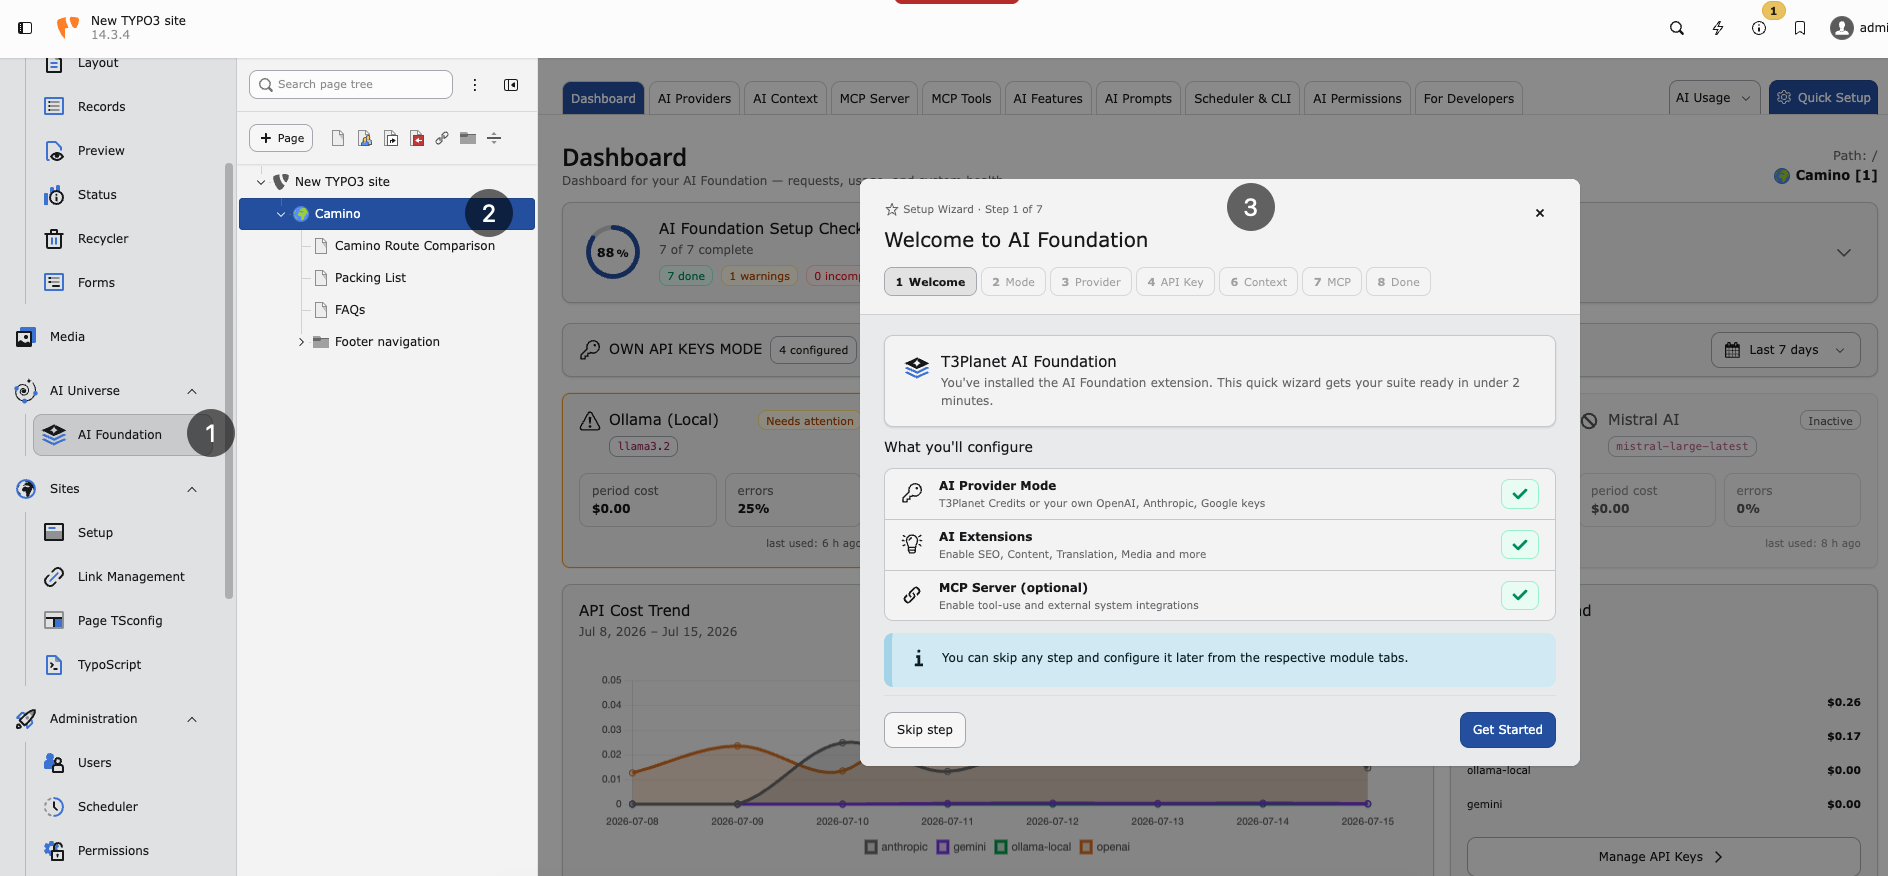1888x876 pixels.
Task: Collapse the Sites menu group
Action: click(x=192, y=489)
